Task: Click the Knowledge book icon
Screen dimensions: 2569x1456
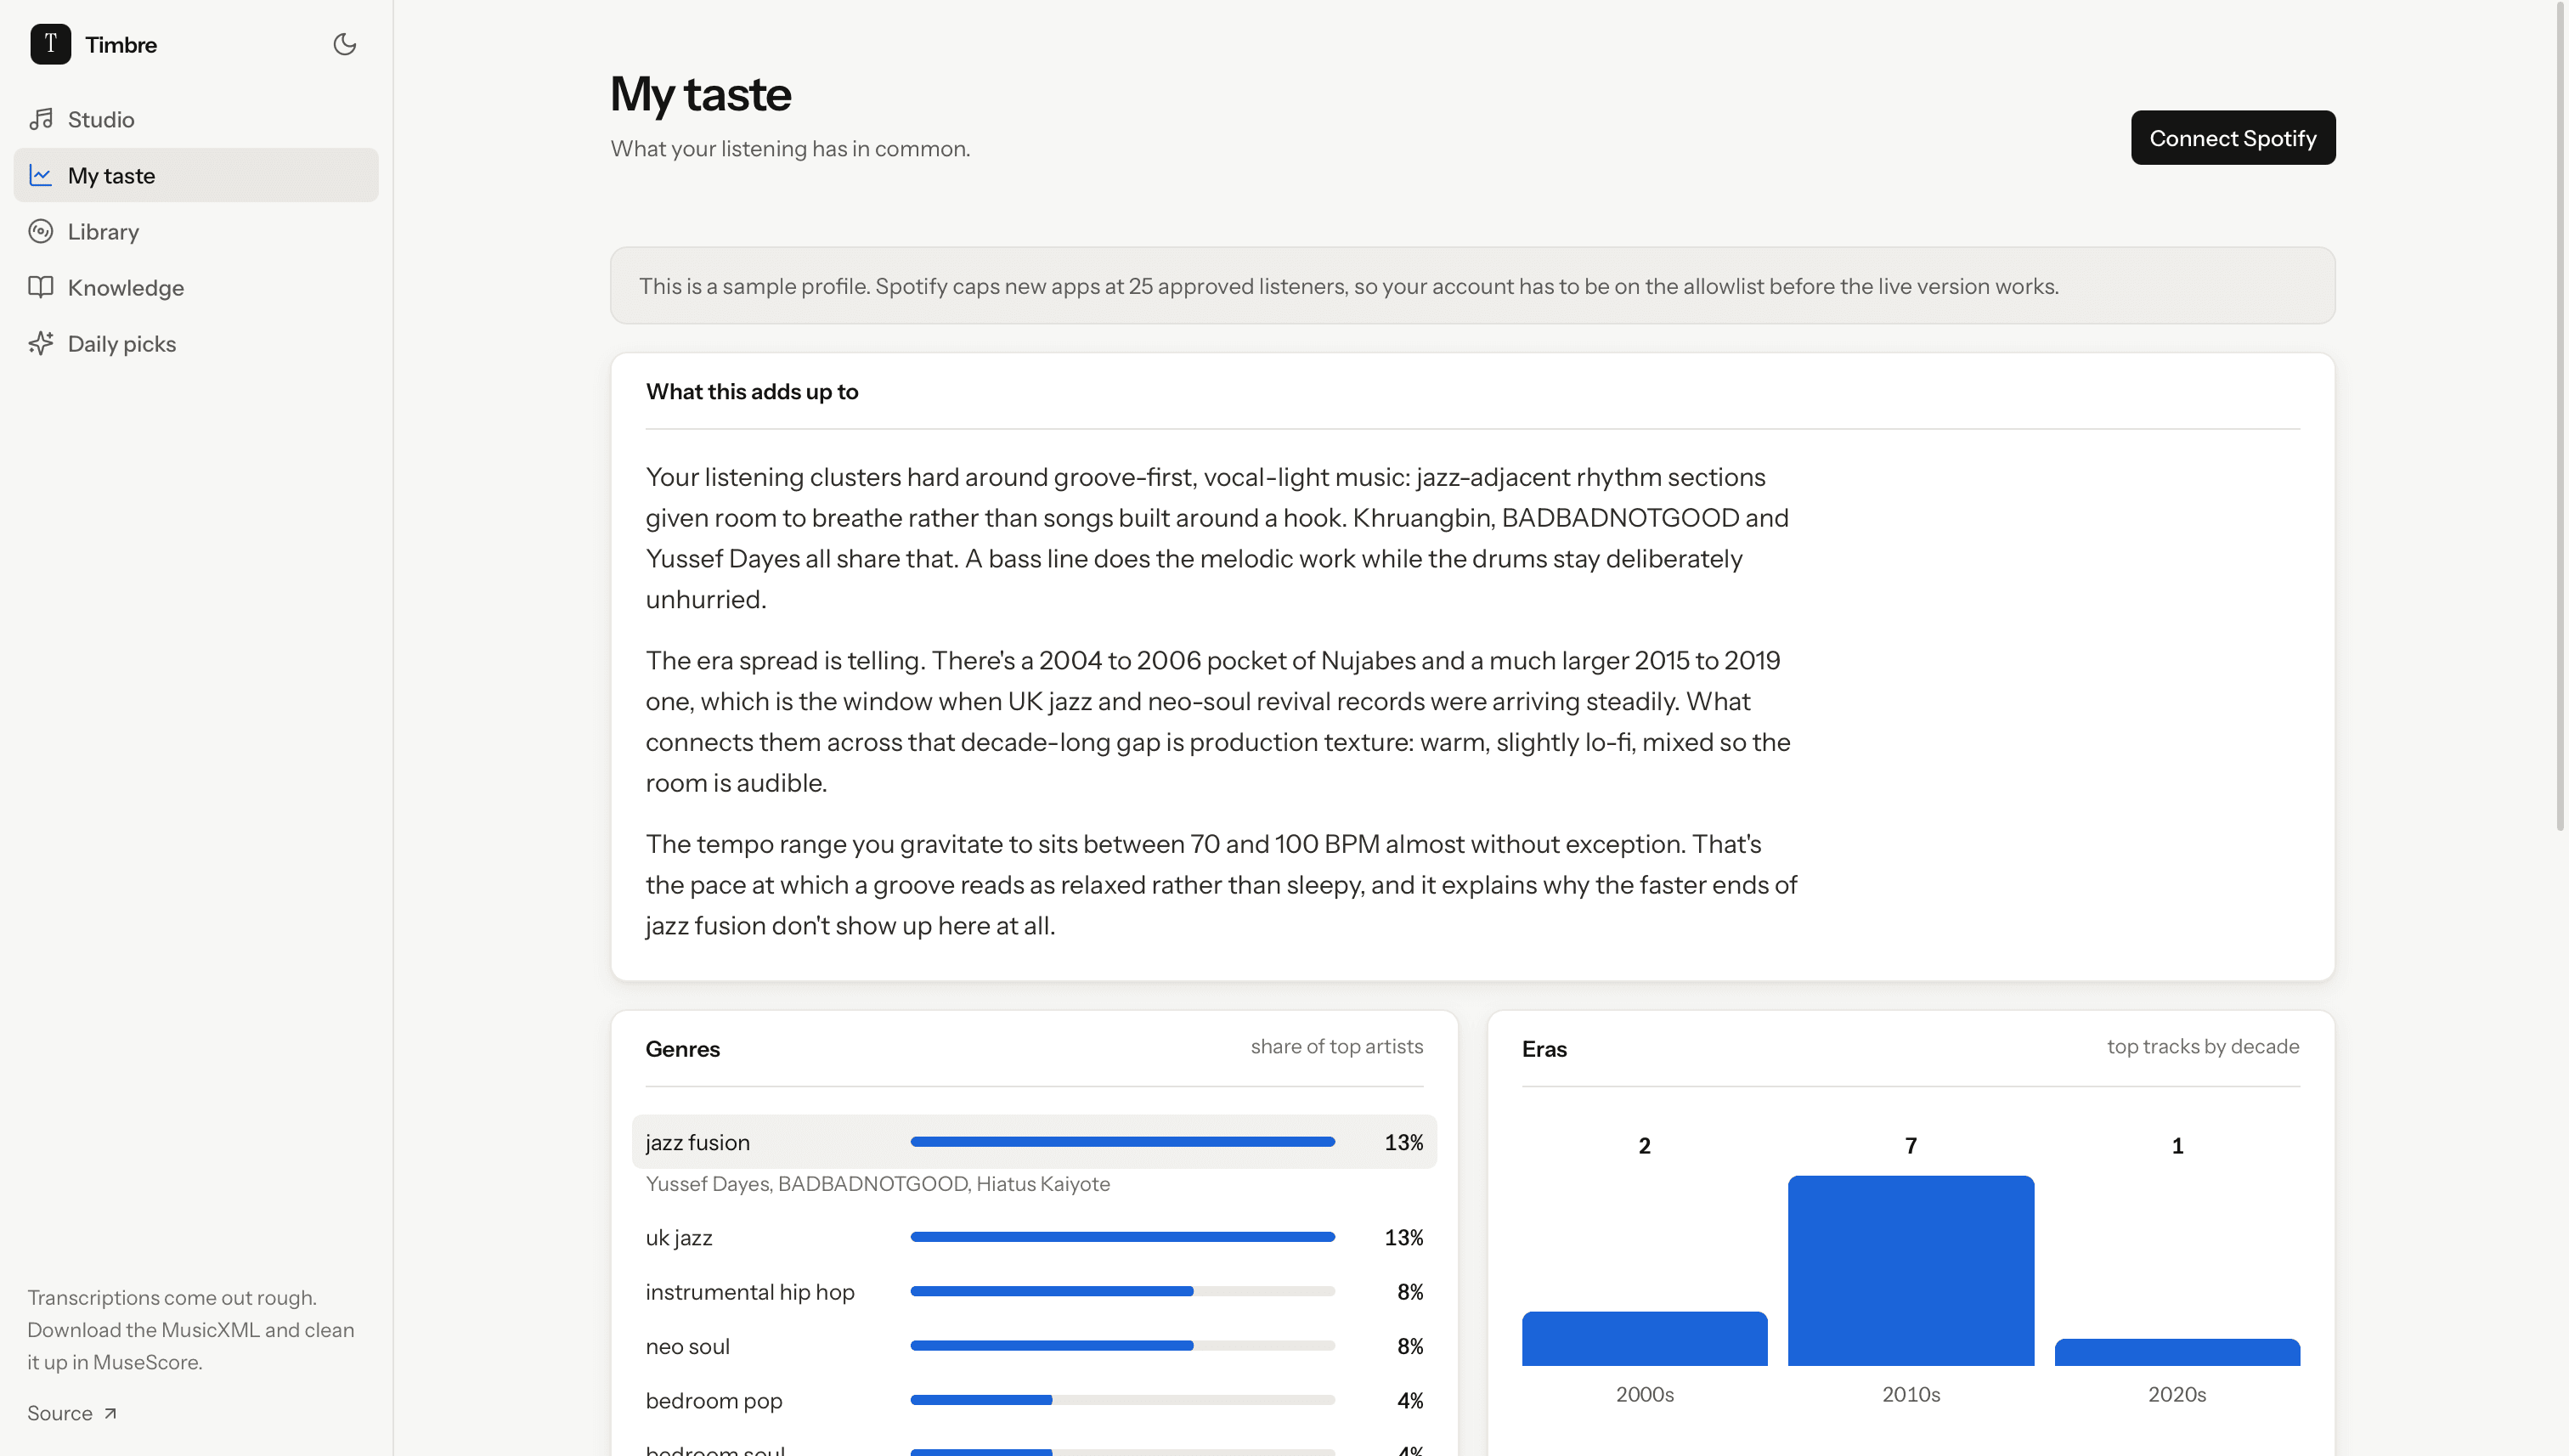Action: tap(41, 287)
